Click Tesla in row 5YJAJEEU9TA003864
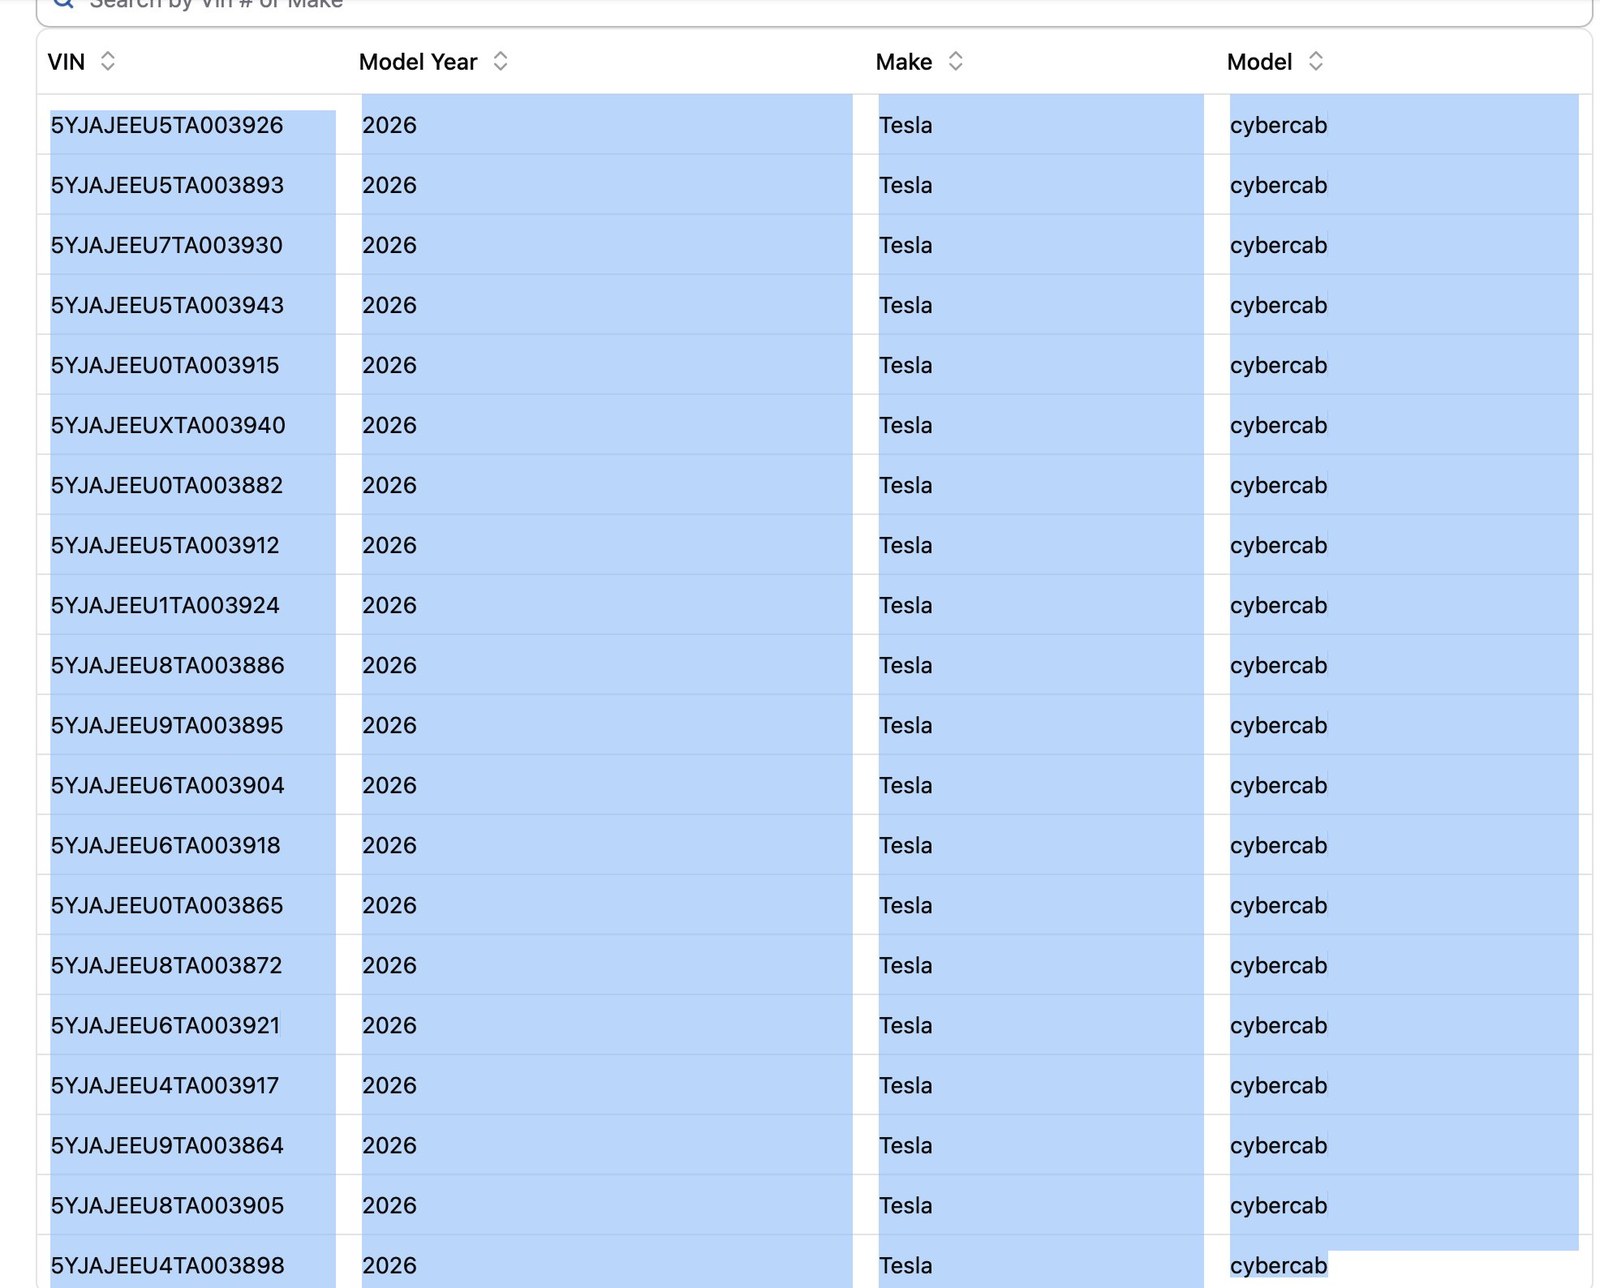Viewport: 1600px width, 1288px height. pyautogui.click(x=906, y=1145)
